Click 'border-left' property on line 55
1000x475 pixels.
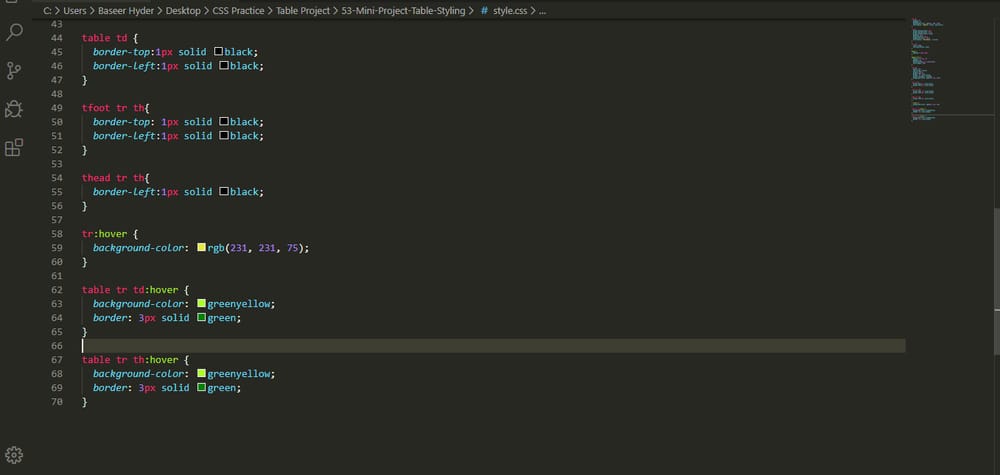pos(124,191)
